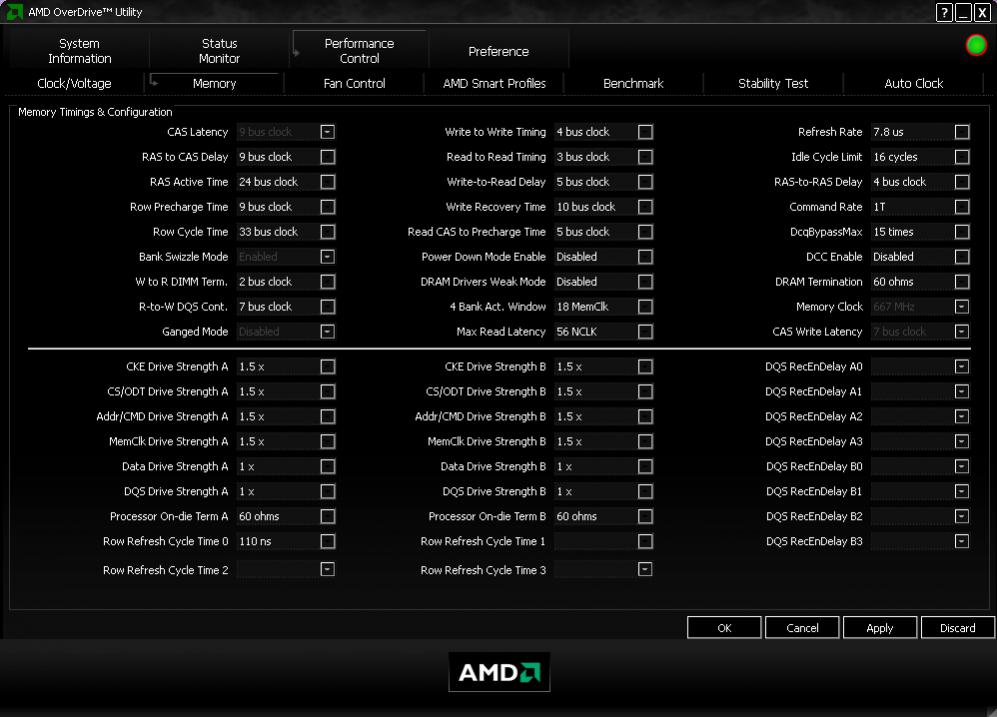Enable MemClk Drive Strength B checkbox
Viewport: 997px width, 717px height.
pos(645,441)
